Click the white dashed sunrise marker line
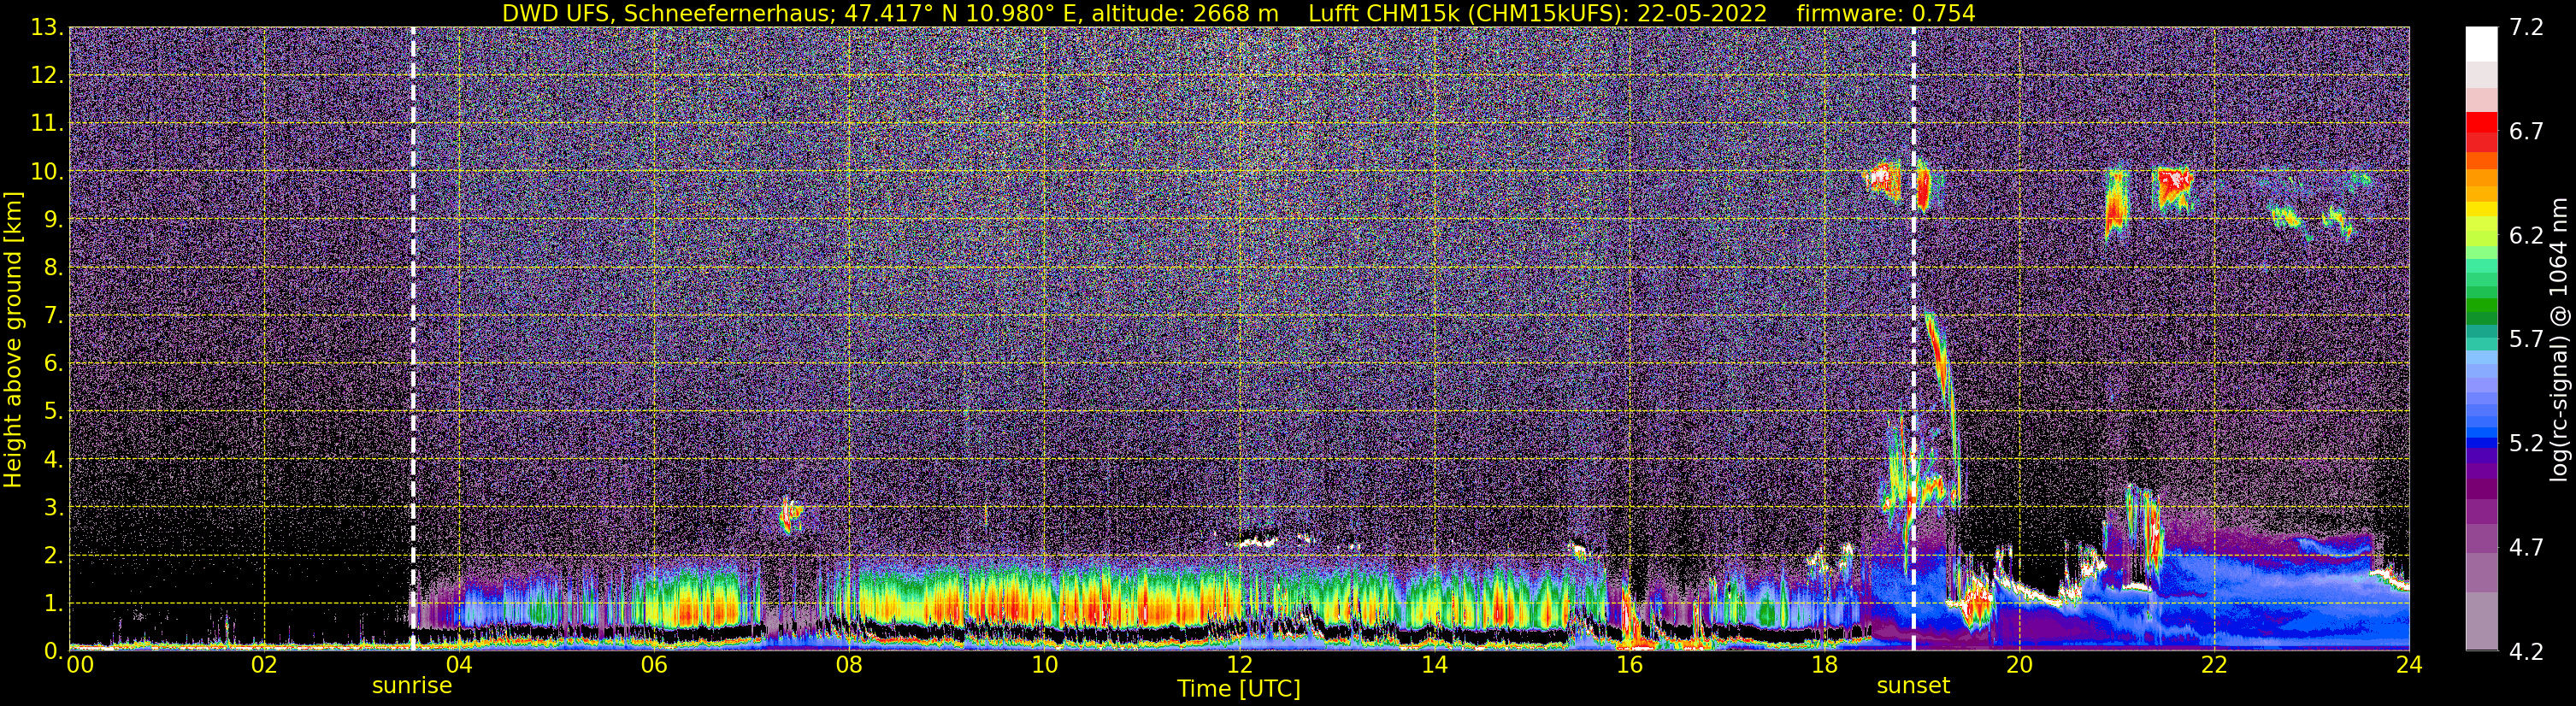 413,338
